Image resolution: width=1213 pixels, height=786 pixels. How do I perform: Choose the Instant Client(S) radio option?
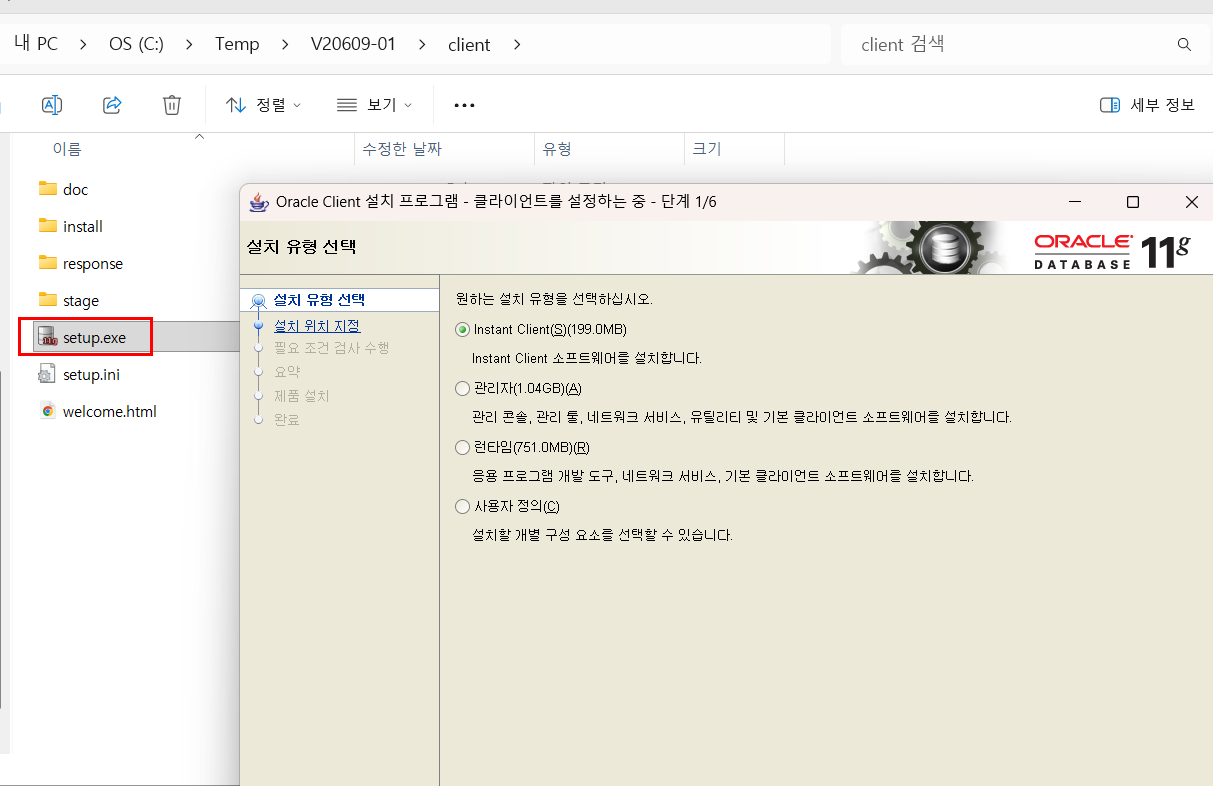462,329
